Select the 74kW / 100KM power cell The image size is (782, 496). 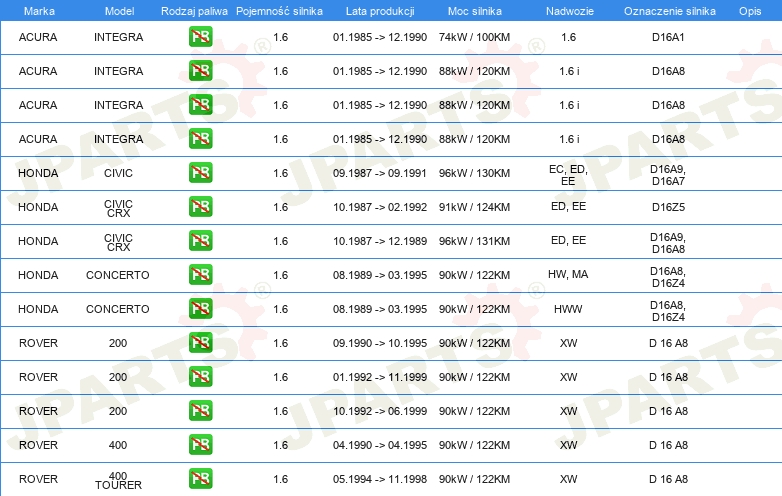pyautogui.click(x=474, y=37)
